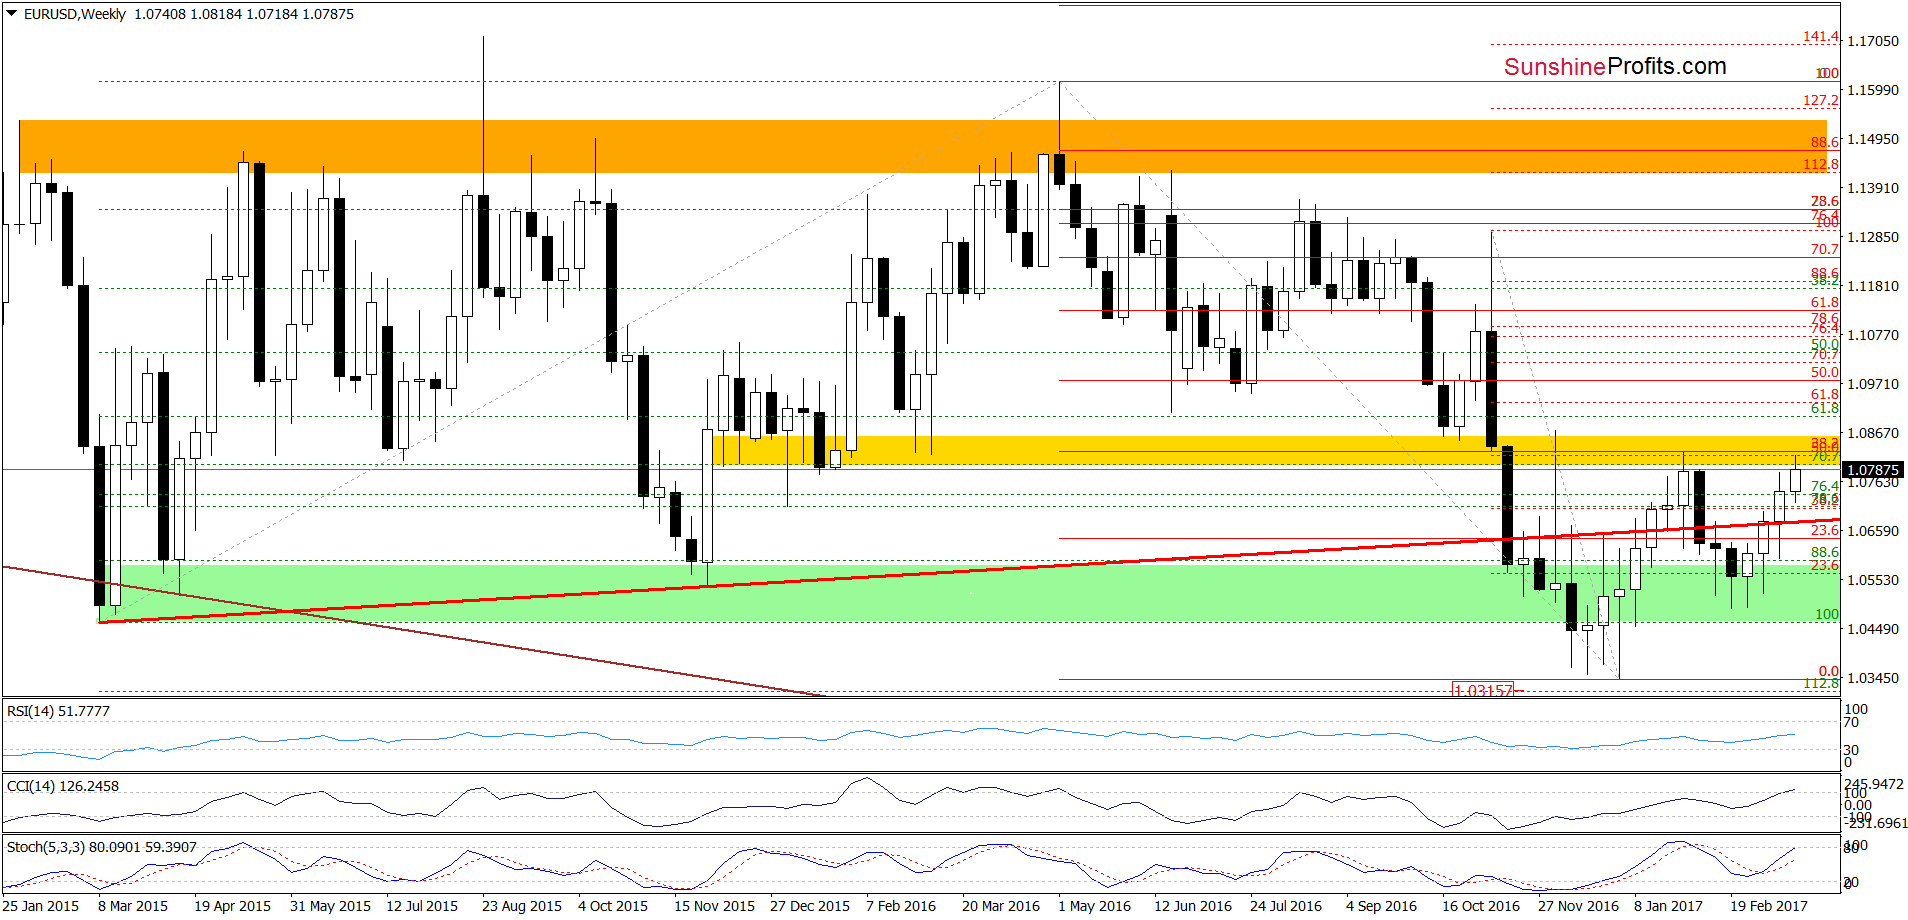Click the 20 Mar 2016 date label
Viewport: 1908px width, 920px height.
1001,906
